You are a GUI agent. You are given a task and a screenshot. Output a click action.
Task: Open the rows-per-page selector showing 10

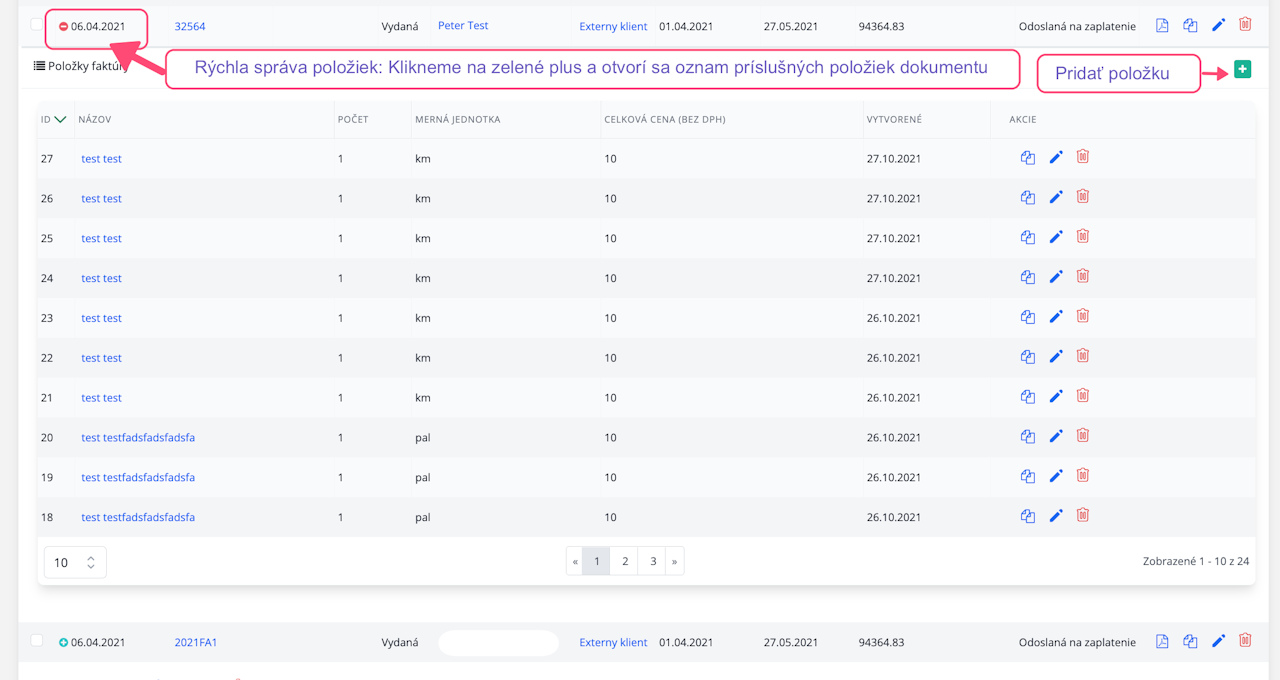(x=75, y=562)
